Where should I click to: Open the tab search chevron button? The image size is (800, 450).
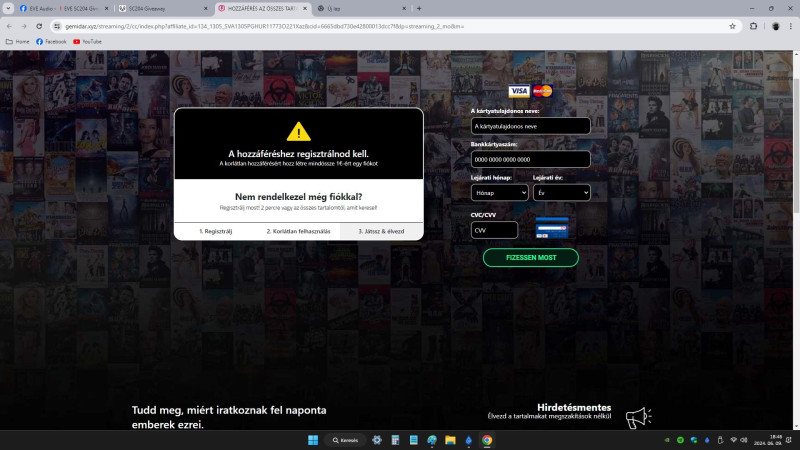coord(8,8)
